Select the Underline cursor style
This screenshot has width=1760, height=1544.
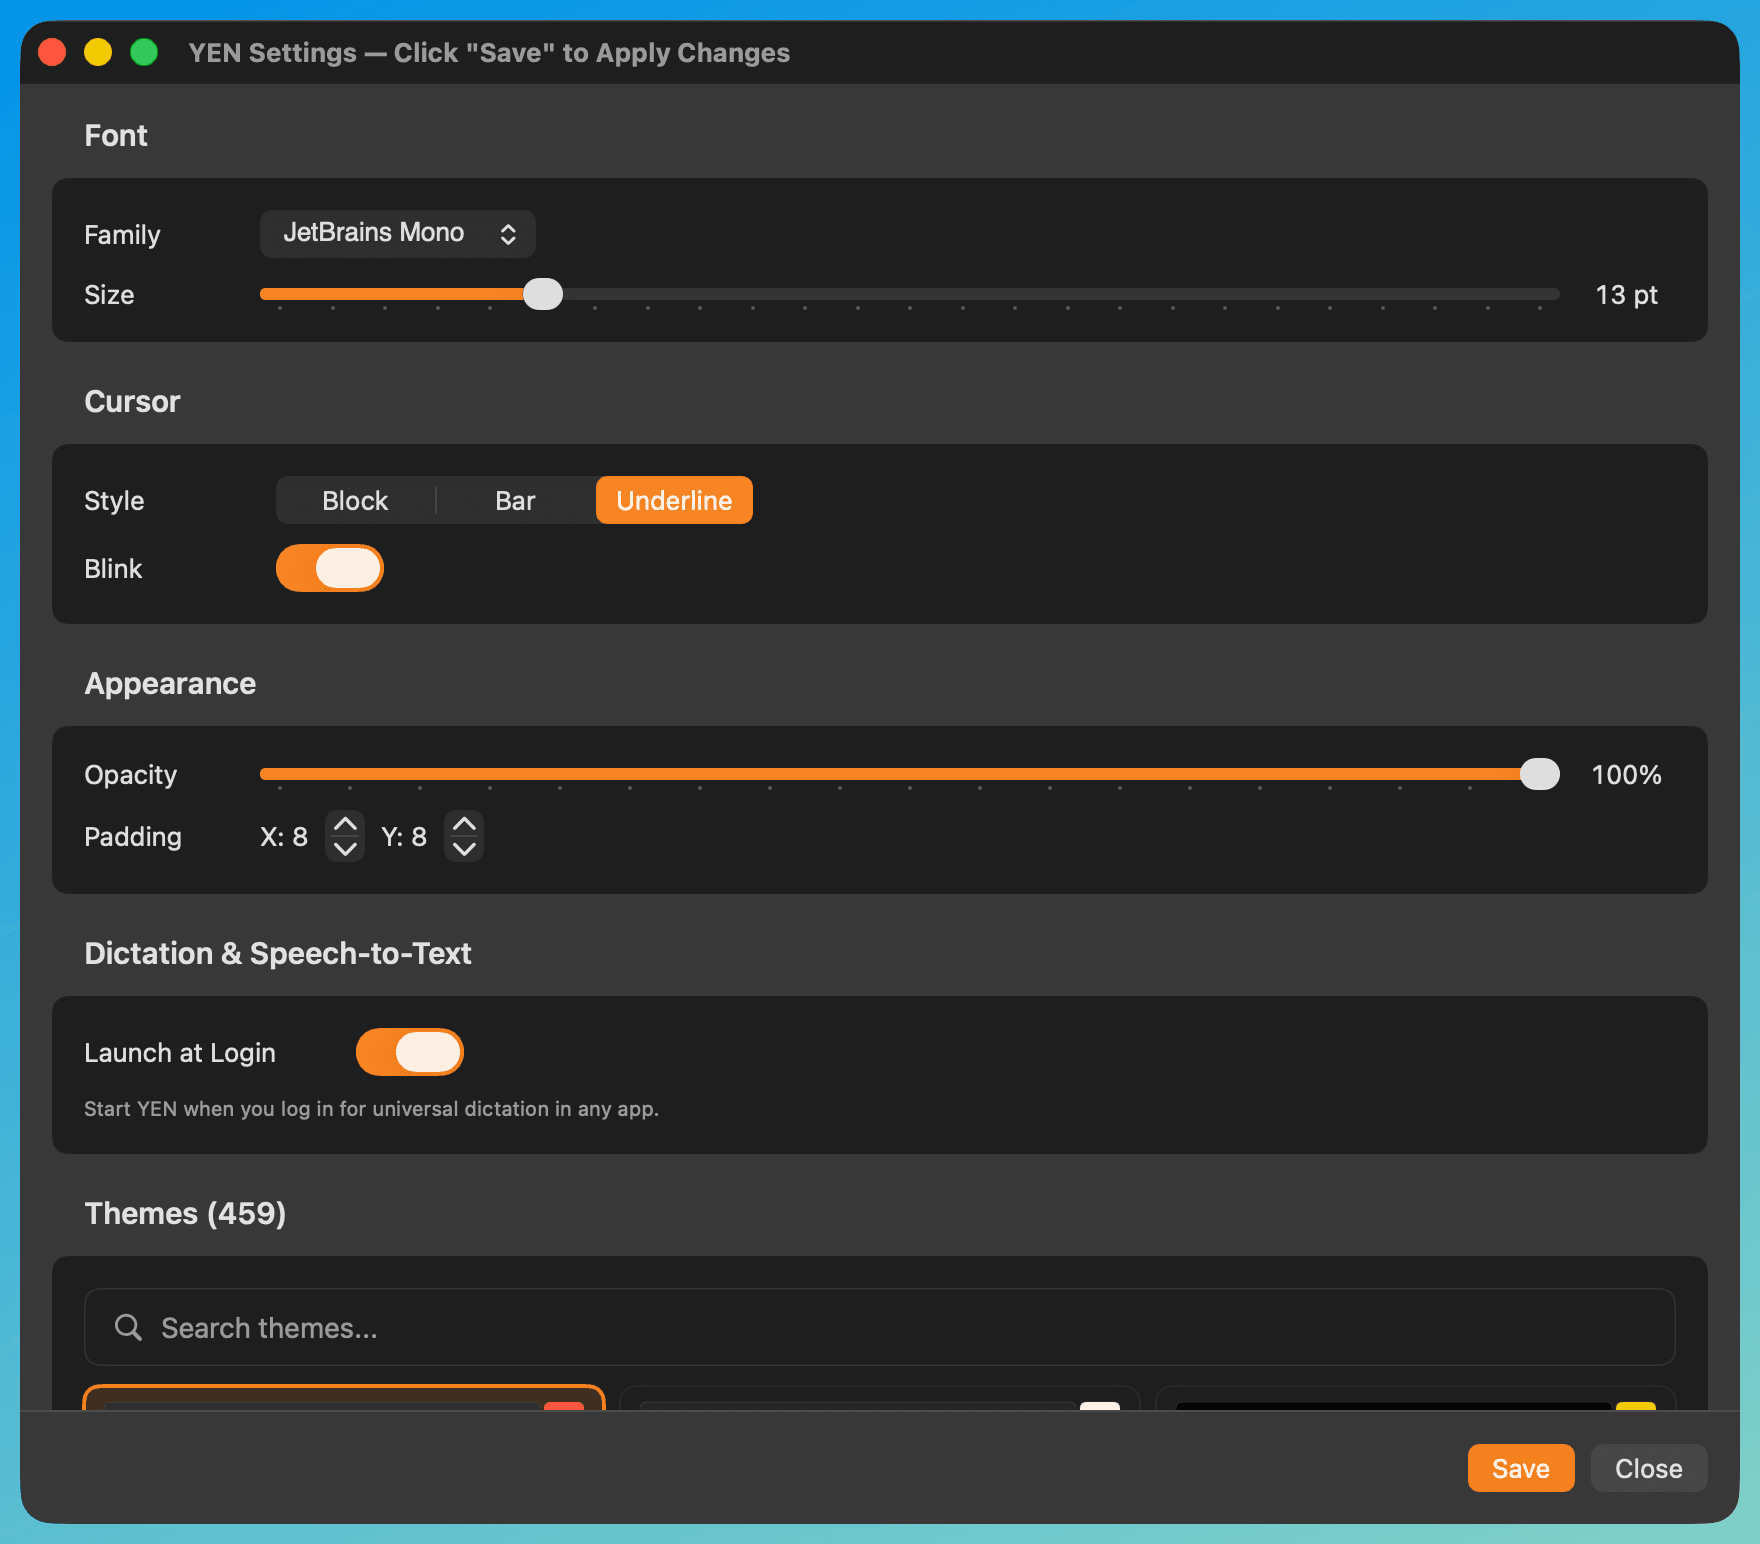pyautogui.click(x=673, y=500)
